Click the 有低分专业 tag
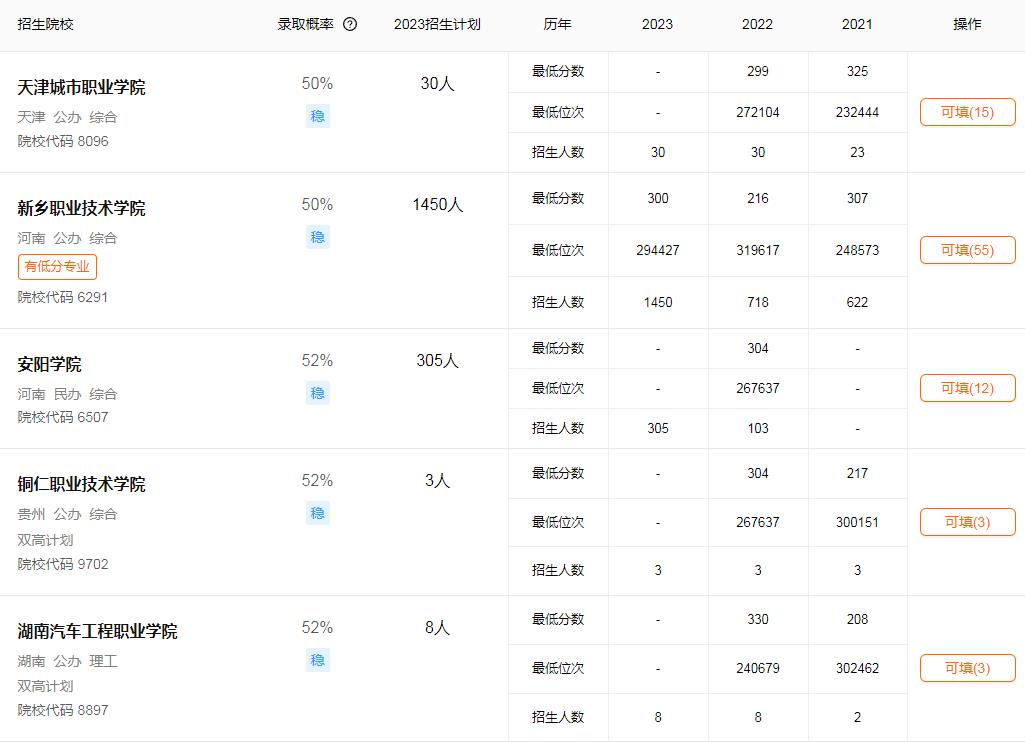Image resolution: width=1025 pixels, height=743 pixels. [58, 267]
